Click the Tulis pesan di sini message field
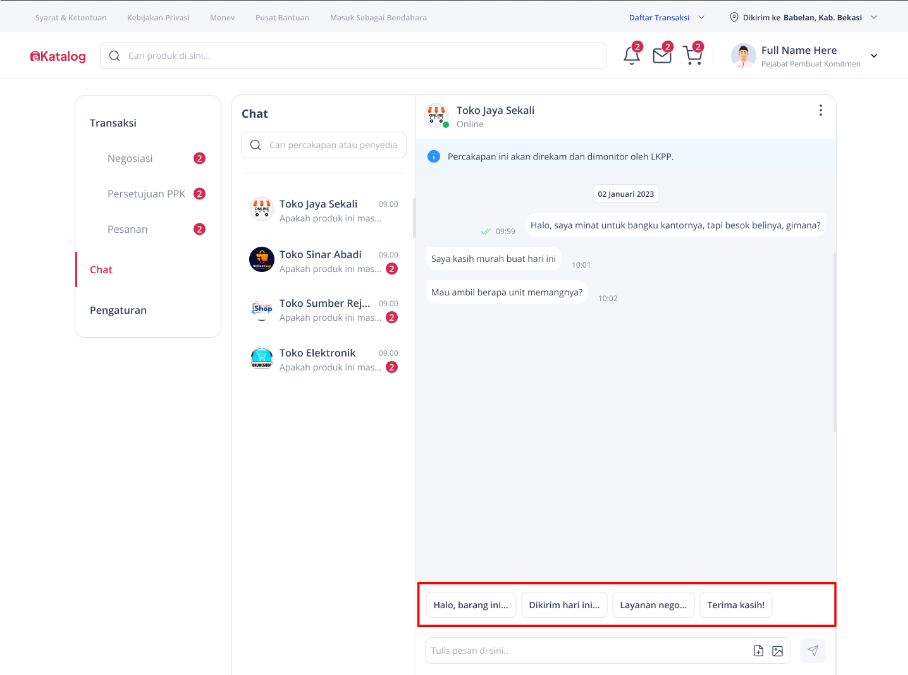Screen dimensions: 908x675 (587, 651)
